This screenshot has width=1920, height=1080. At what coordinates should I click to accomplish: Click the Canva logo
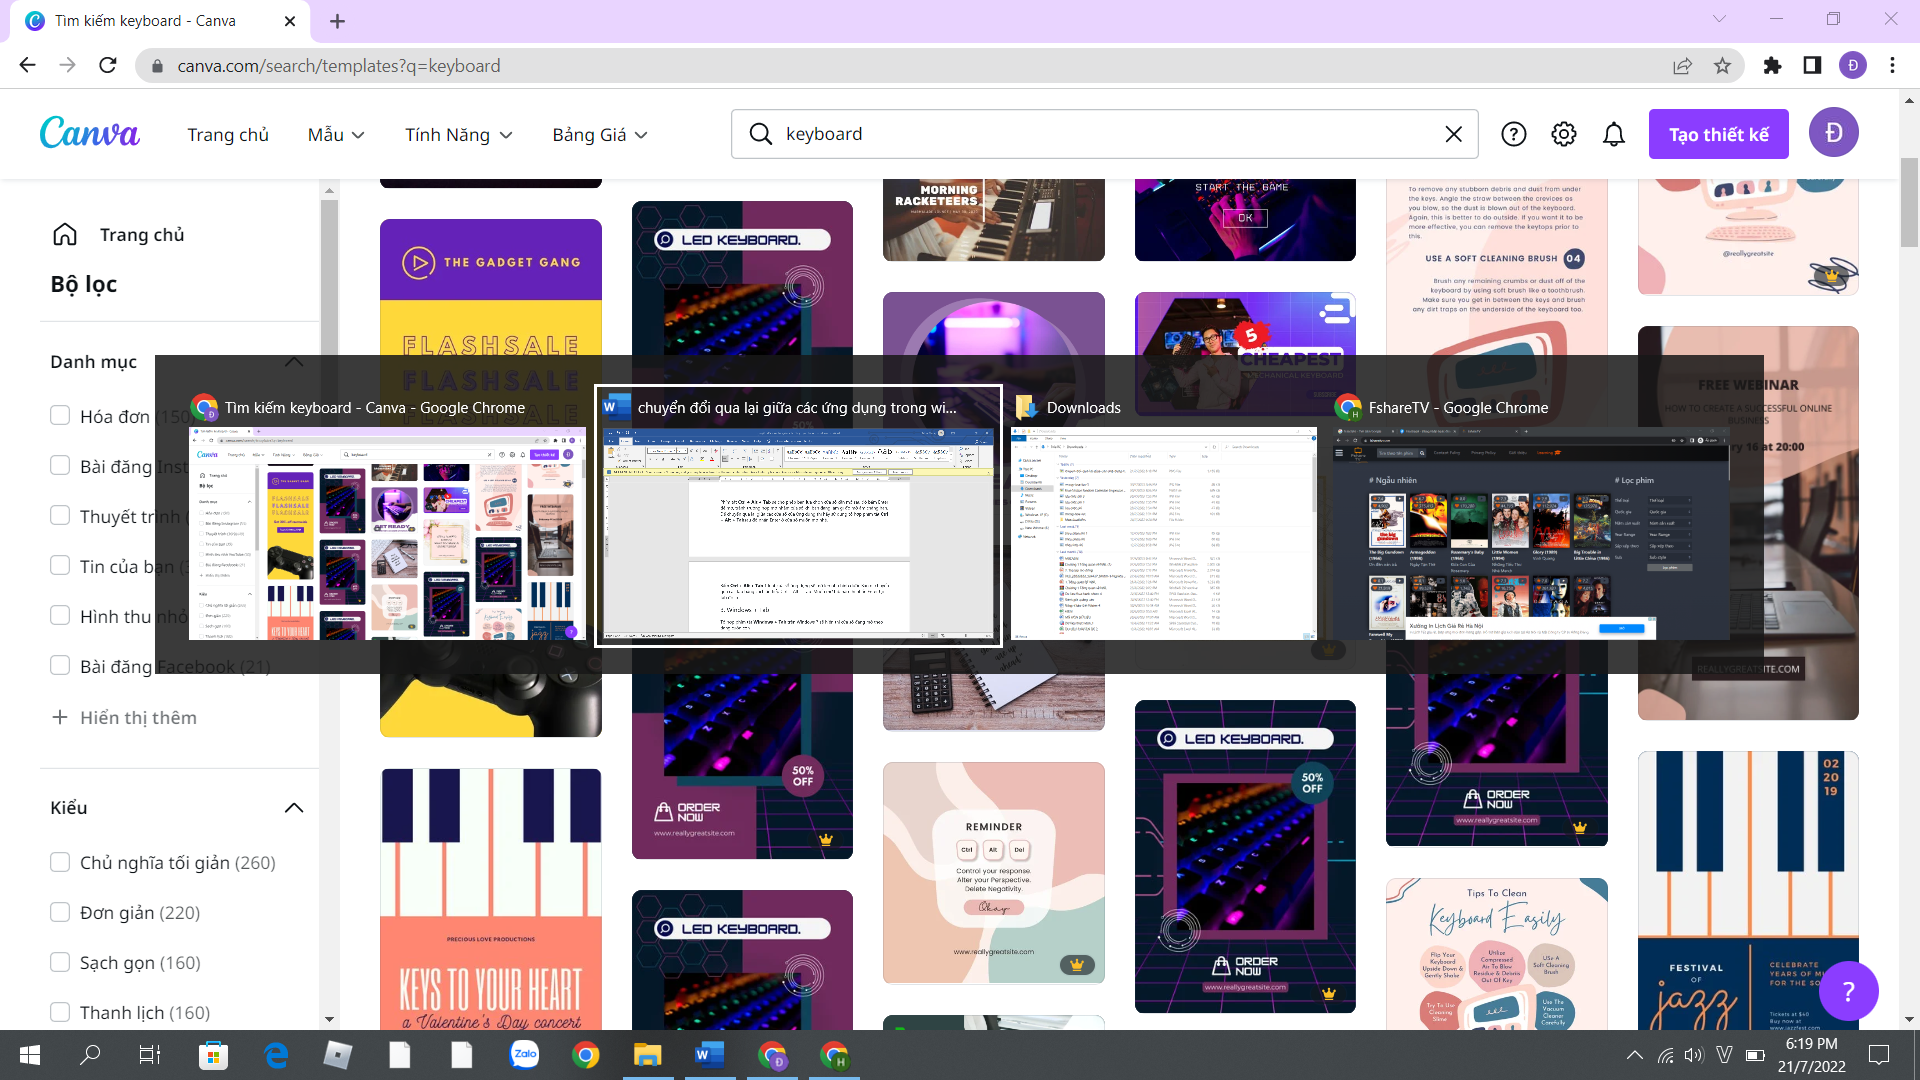(90, 133)
